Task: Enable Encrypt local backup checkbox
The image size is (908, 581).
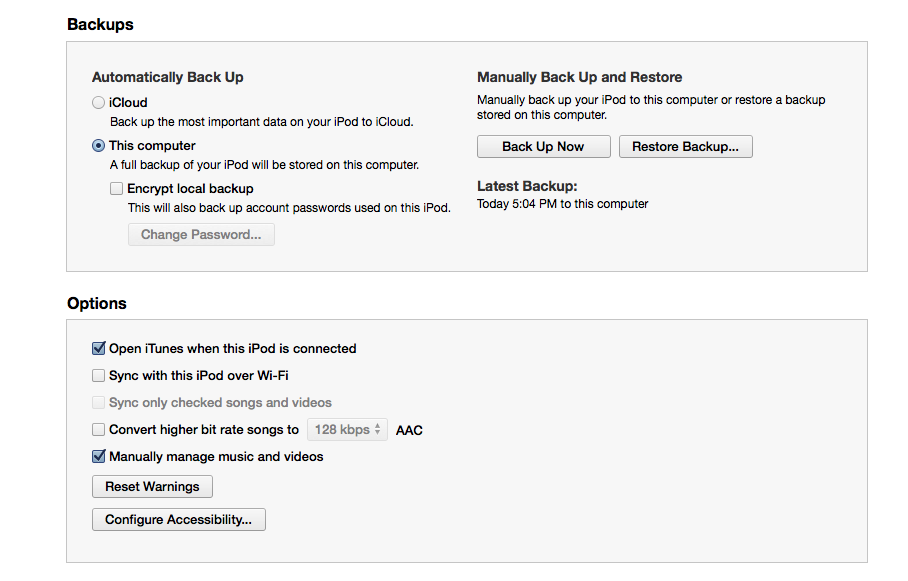Action: point(117,188)
